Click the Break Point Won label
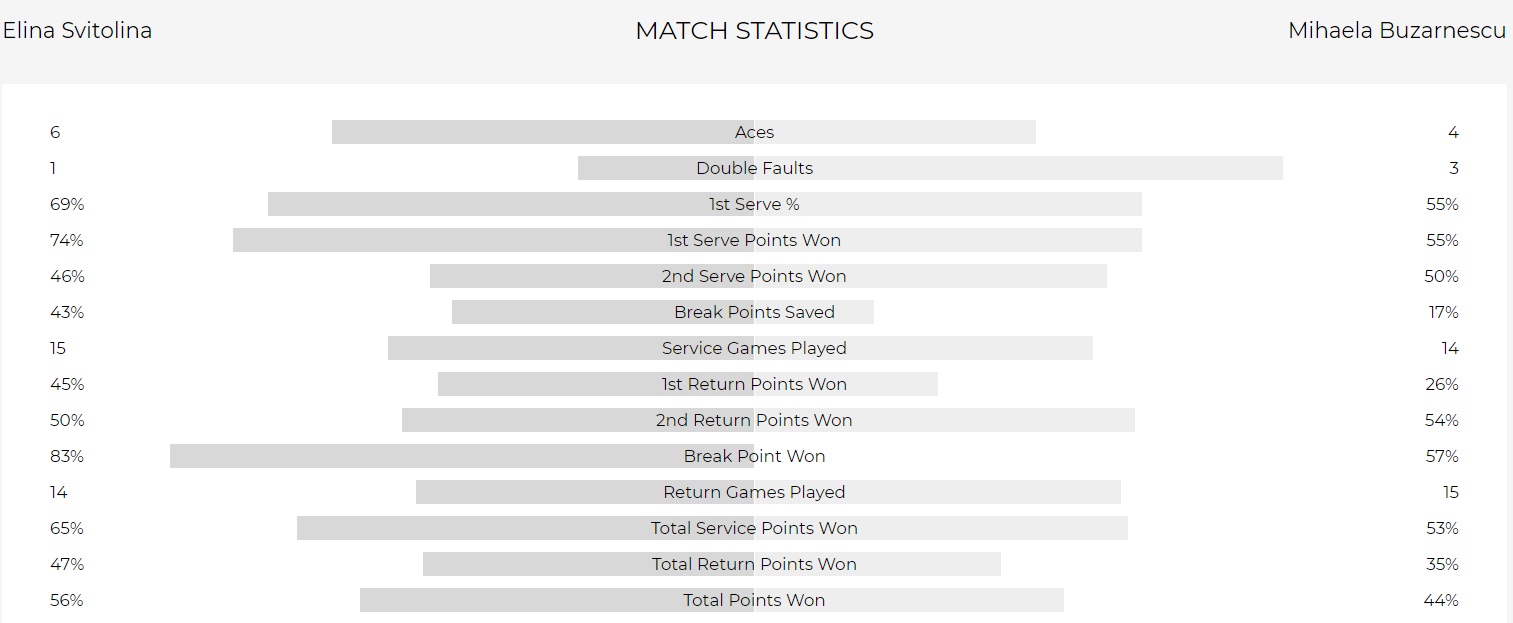This screenshot has width=1513, height=623. pyautogui.click(x=754, y=456)
